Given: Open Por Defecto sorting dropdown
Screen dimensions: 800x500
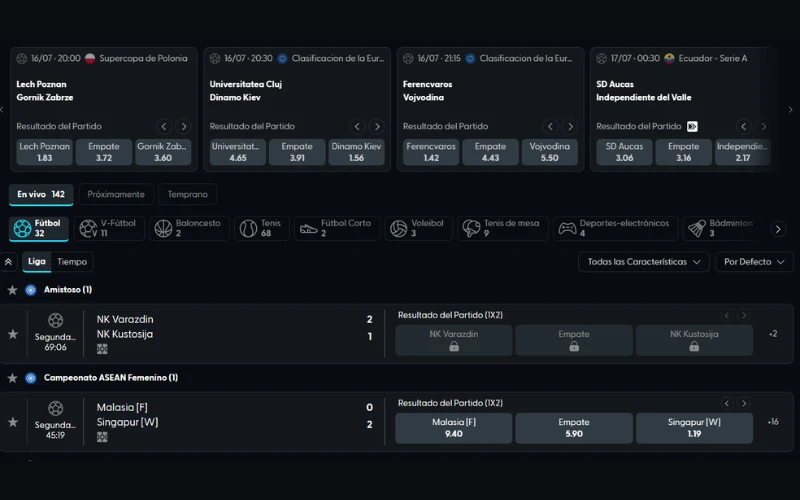Looking at the screenshot, I should coord(754,262).
